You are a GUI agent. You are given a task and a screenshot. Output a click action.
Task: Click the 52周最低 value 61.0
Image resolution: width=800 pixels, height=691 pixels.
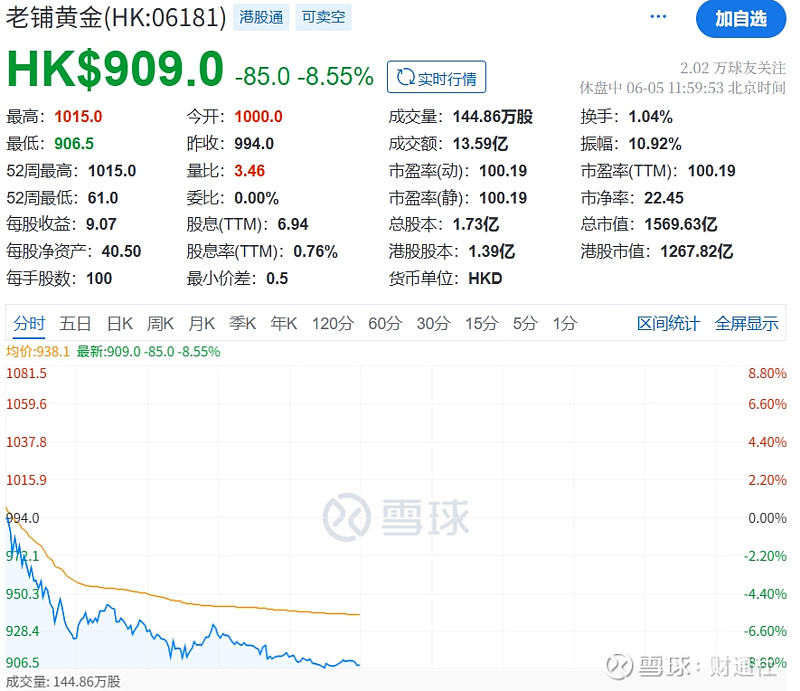(103, 198)
